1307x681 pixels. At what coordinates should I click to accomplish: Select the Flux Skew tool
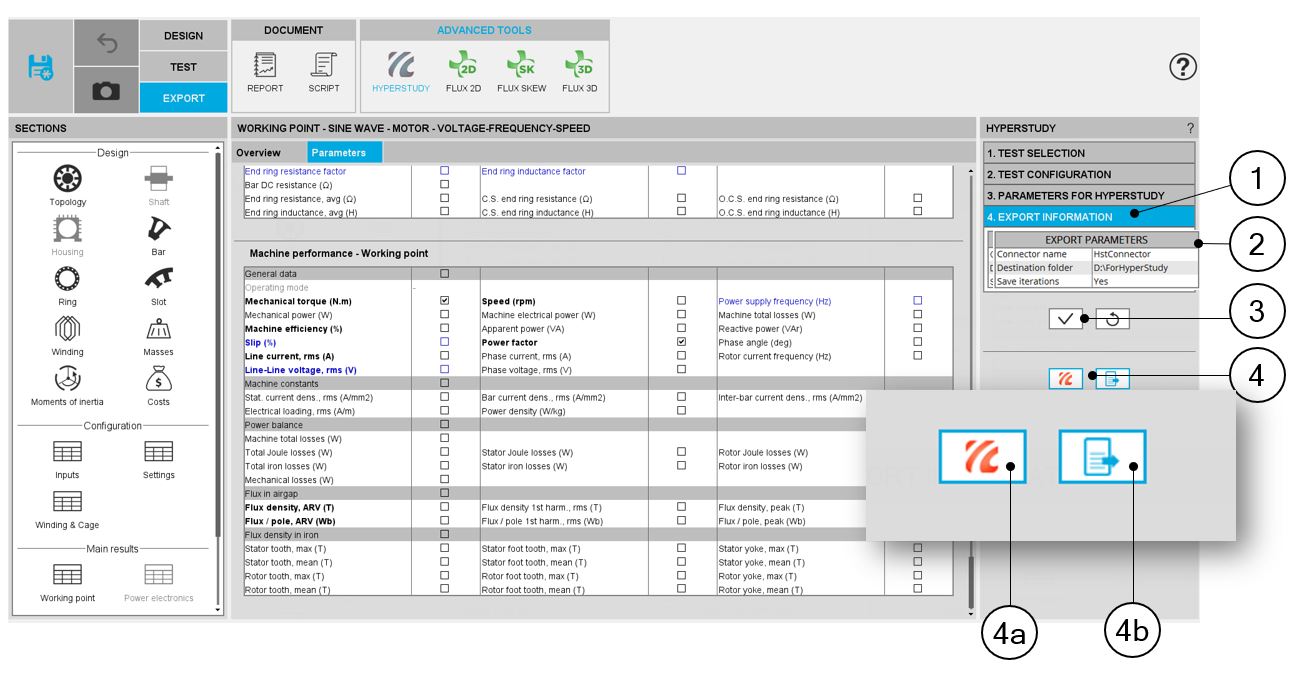[x=520, y=68]
